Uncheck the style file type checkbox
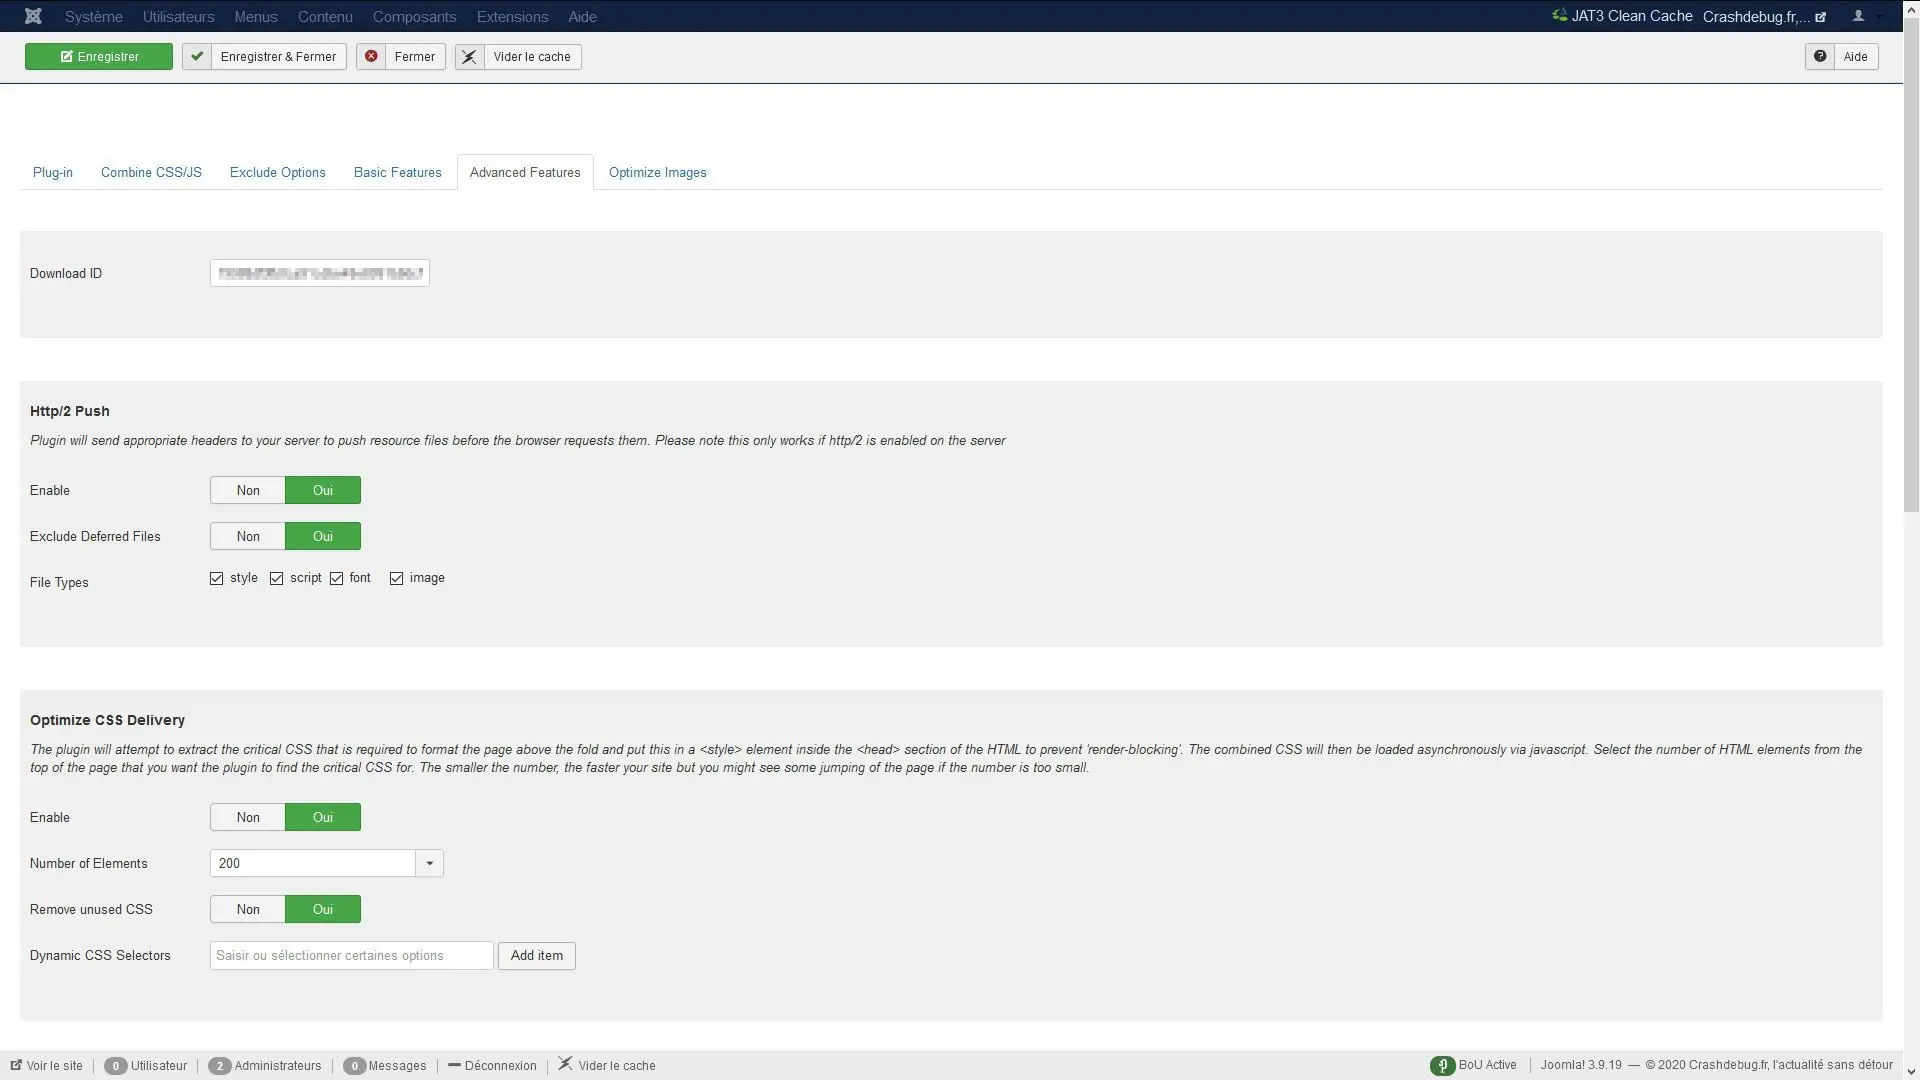 [216, 578]
